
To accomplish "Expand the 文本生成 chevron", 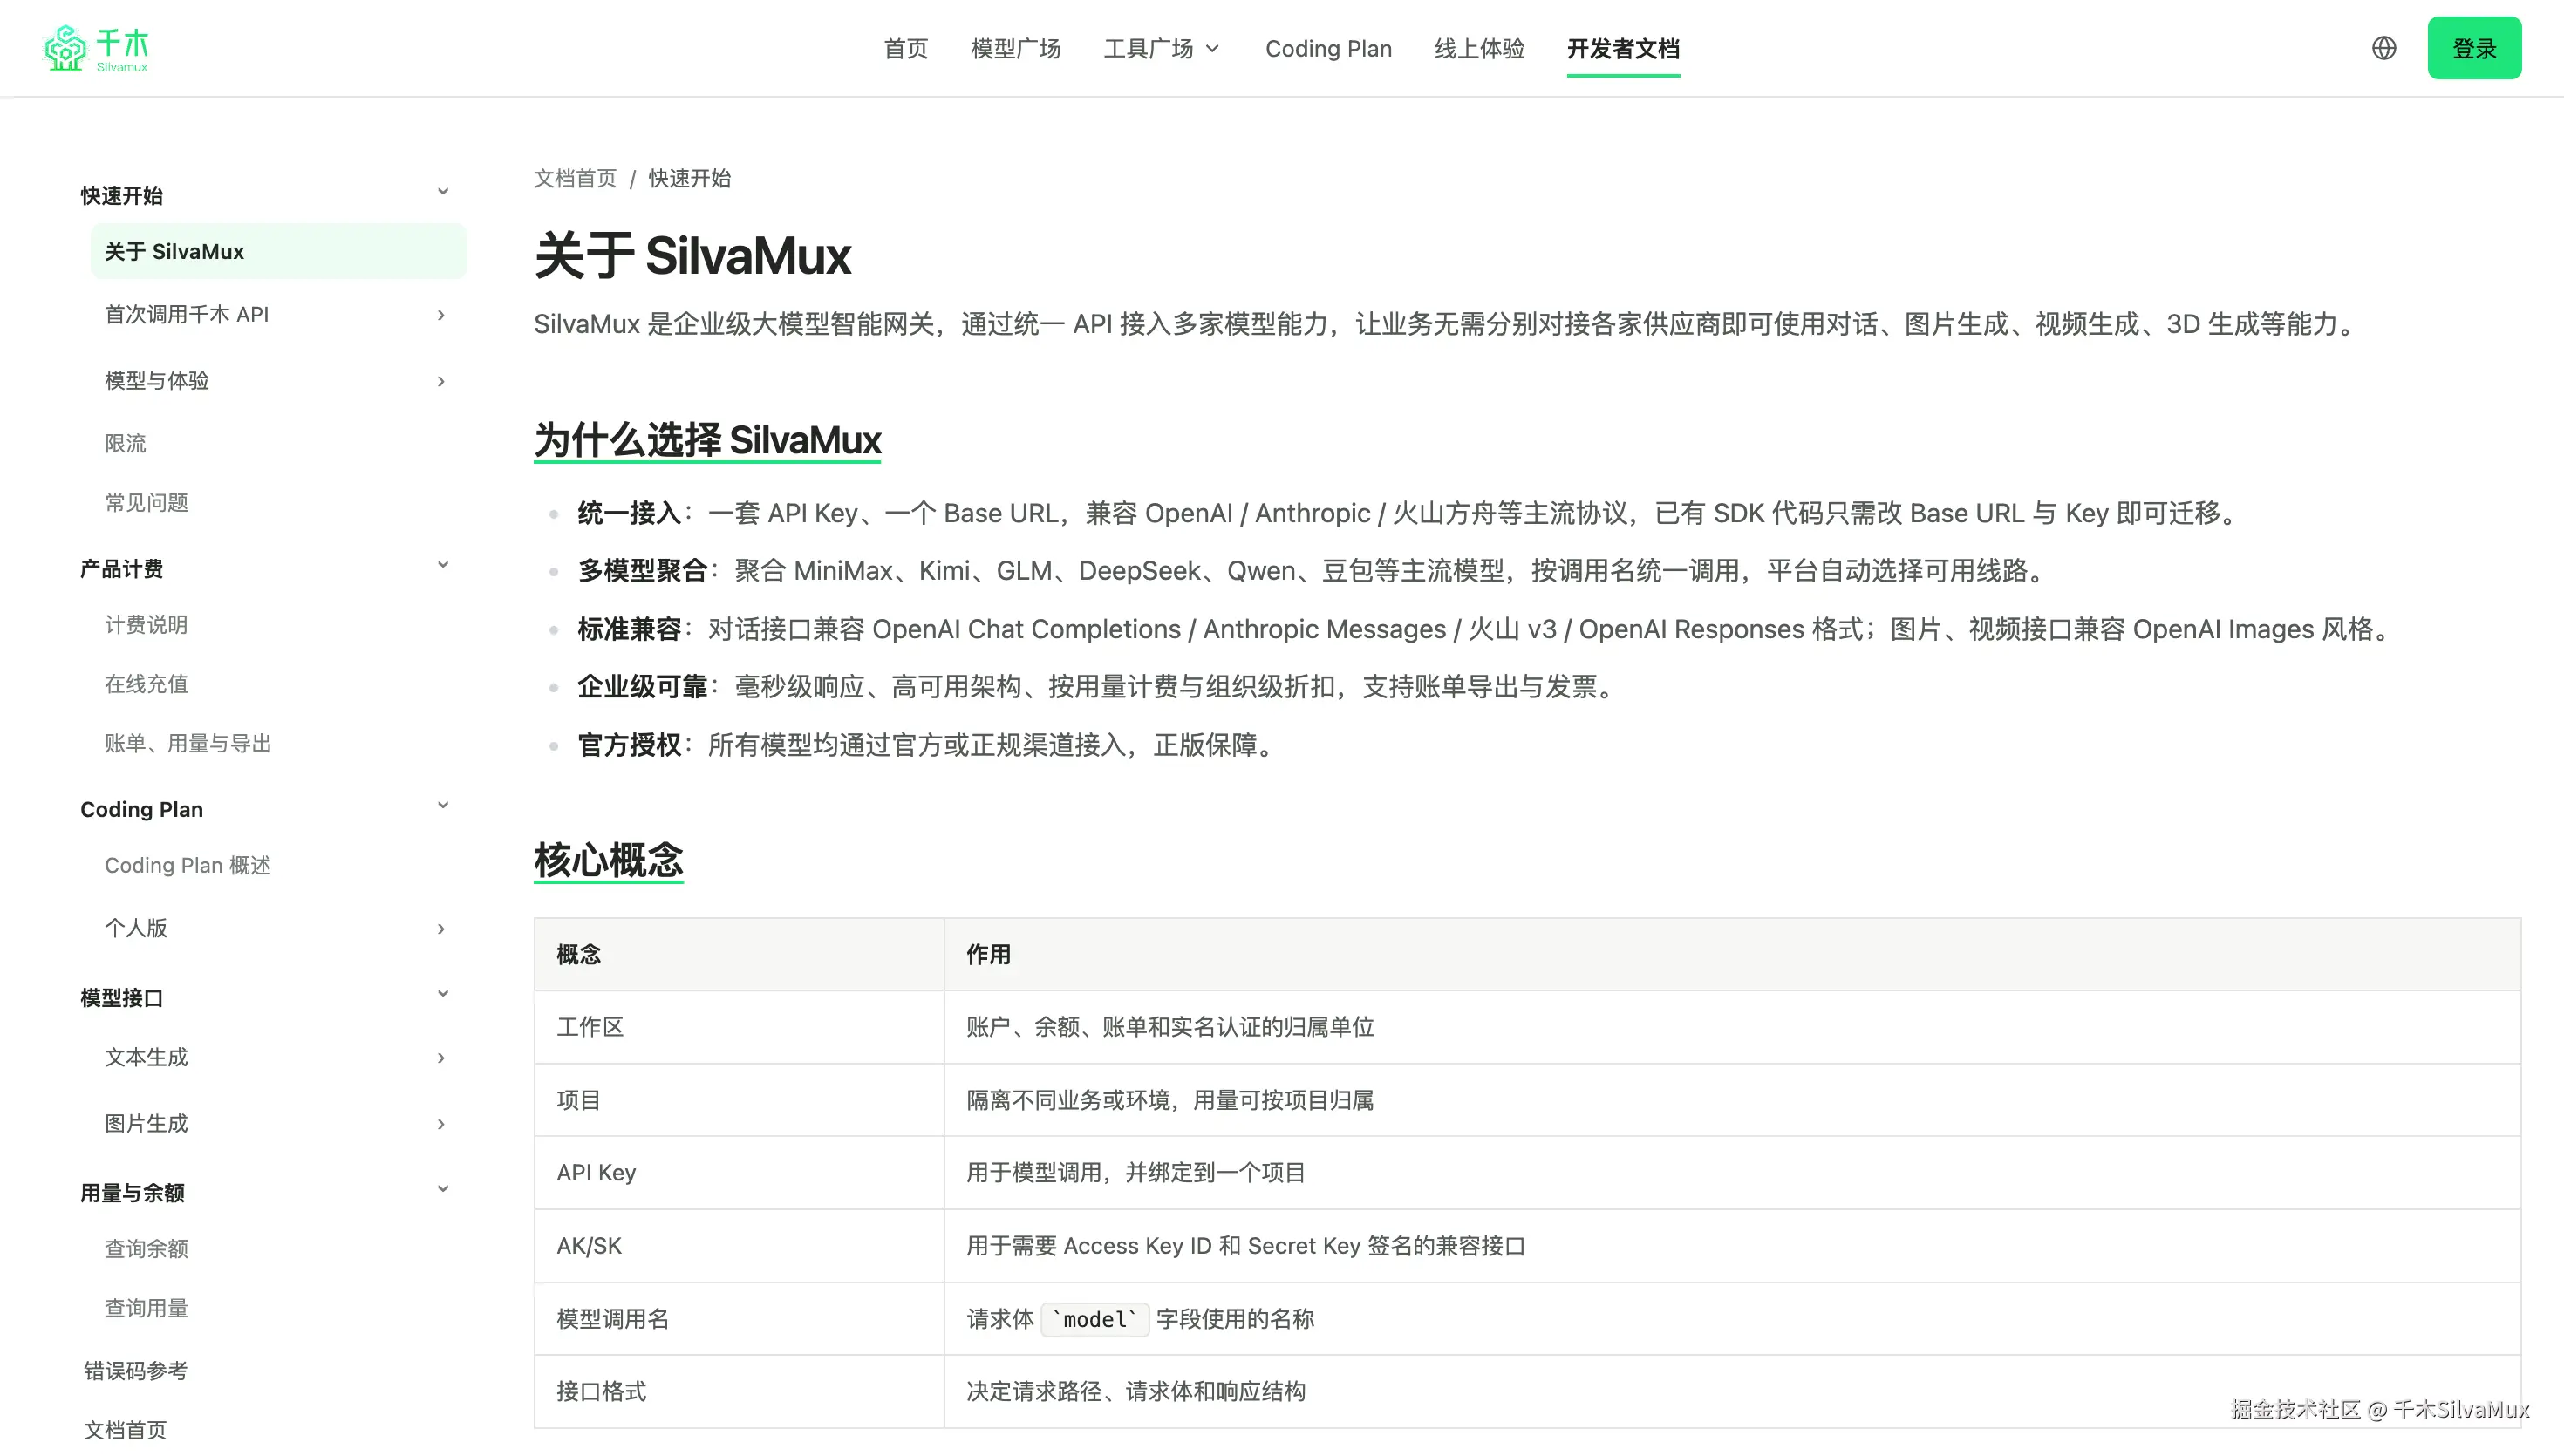I will pyautogui.click(x=441, y=1058).
